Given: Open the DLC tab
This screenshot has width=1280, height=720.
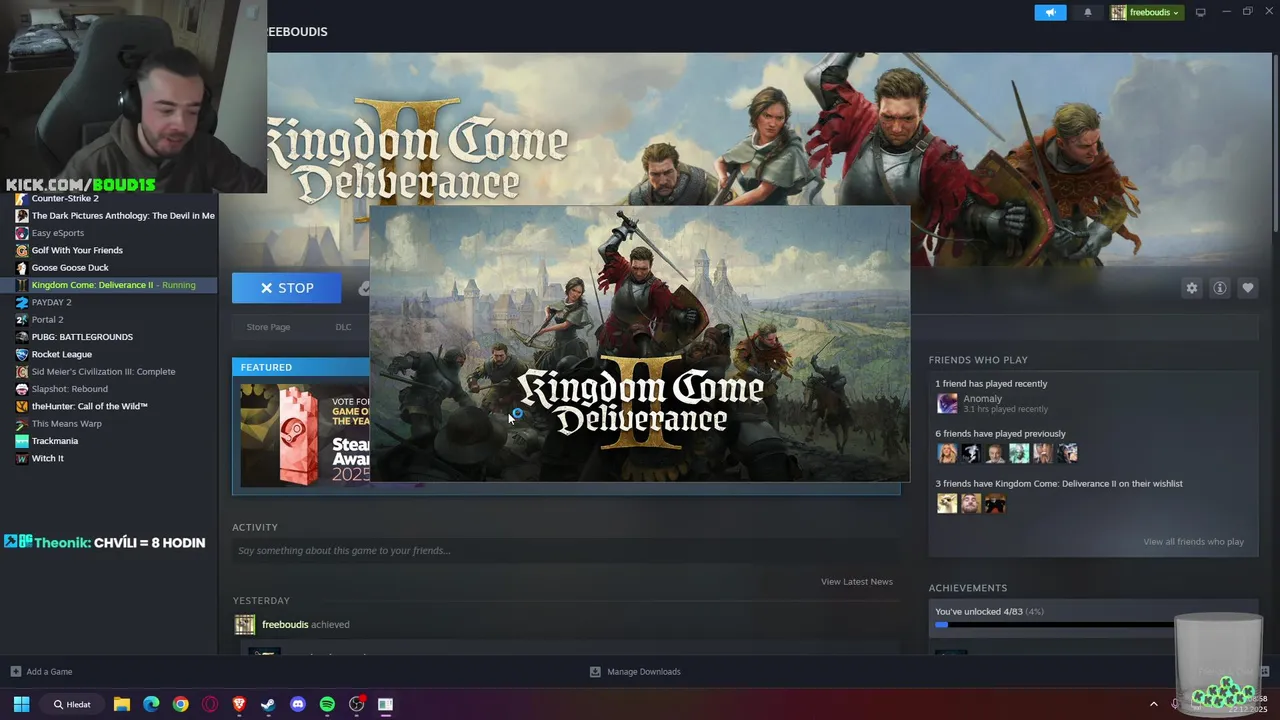Looking at the screenshot, I should 343,327.
